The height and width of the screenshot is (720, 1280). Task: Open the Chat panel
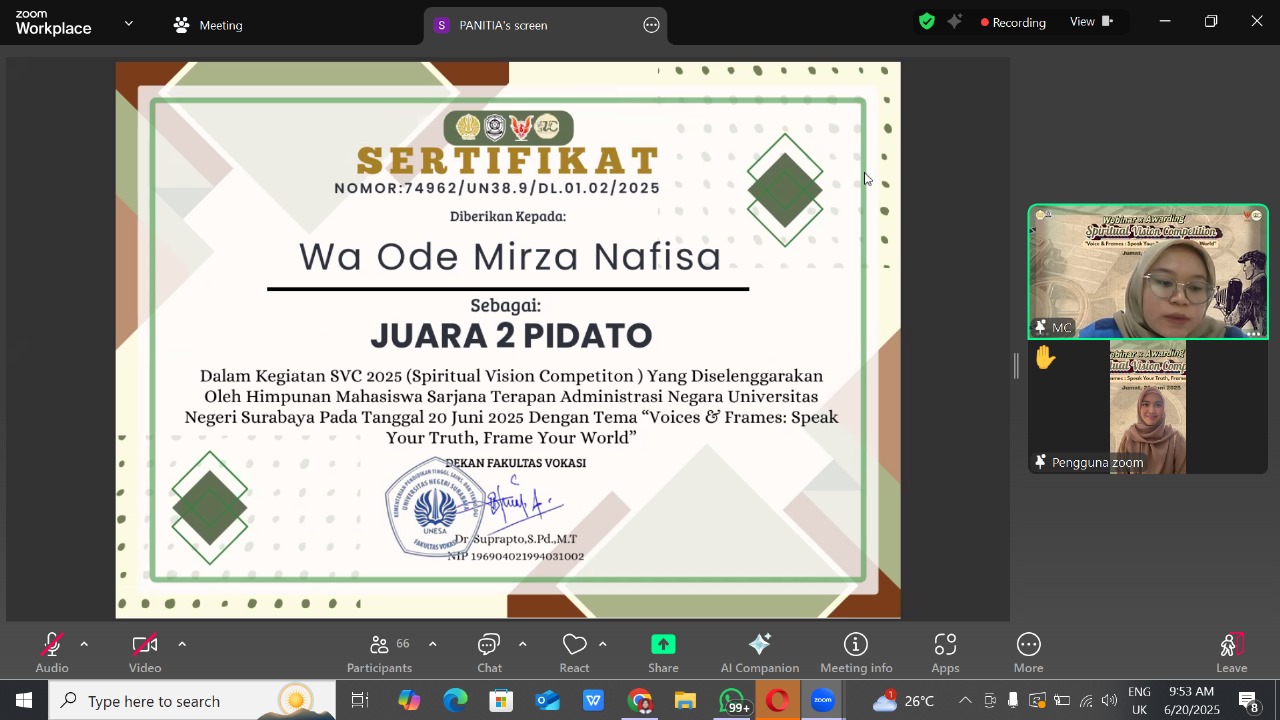489,653
